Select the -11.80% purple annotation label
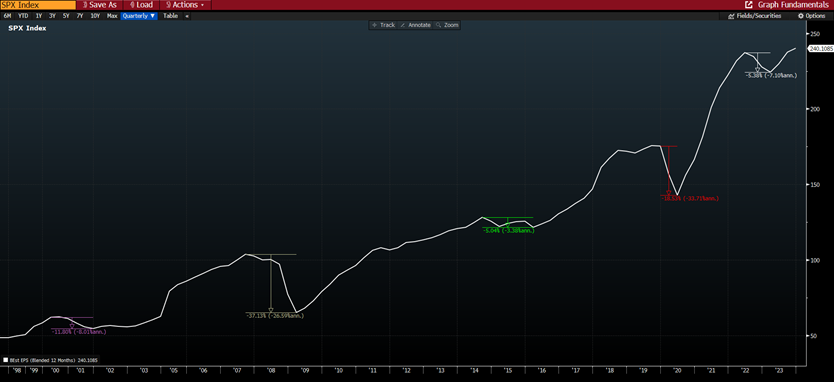The image size is (834, 382). tap(79, 332)
